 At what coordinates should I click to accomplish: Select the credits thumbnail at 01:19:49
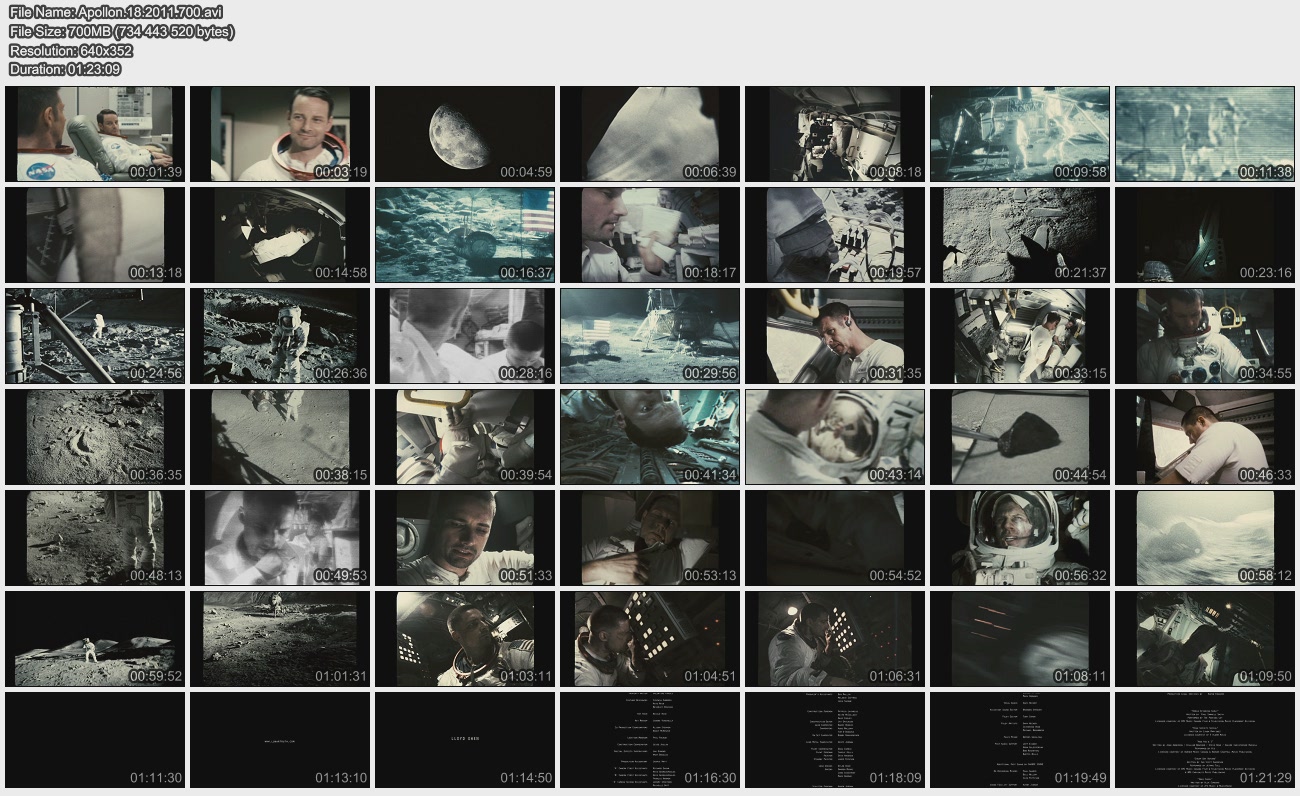1020,740
